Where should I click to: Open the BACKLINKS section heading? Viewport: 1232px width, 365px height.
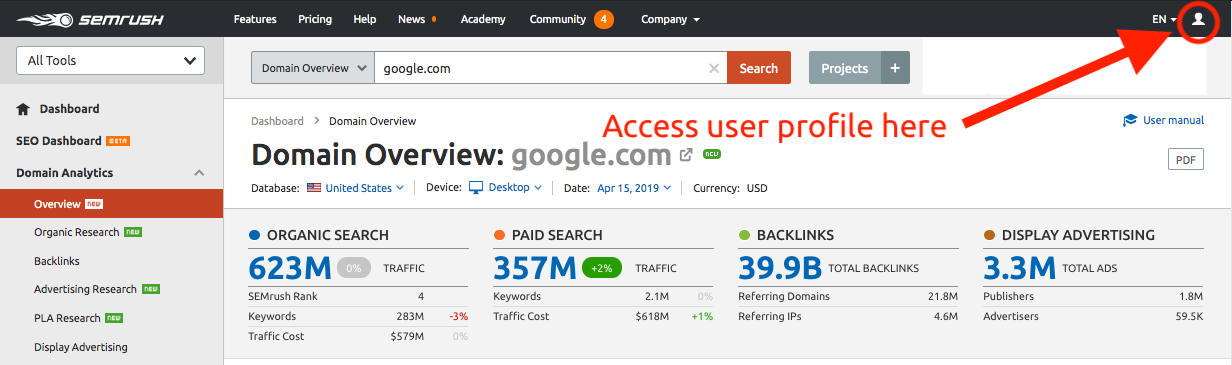coord(795,235)
